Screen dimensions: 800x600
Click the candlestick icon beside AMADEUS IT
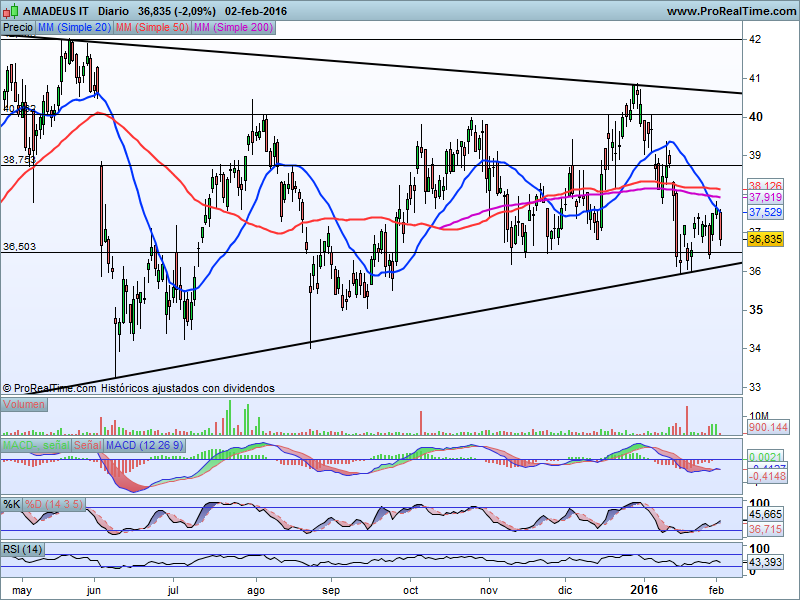(10, 10)
